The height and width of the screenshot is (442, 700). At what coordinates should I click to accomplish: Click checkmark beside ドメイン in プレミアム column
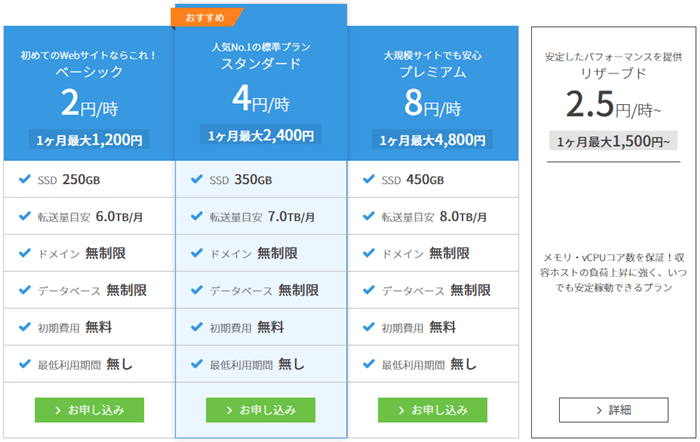(369, 253)
